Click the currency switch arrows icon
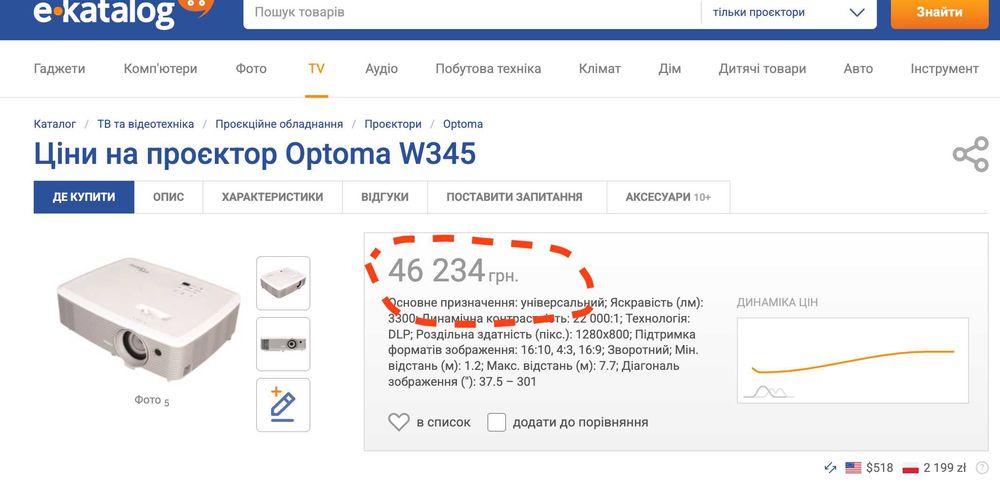Image resolution: width=1000 pixels, height=486 pixels. click(x=830, y=468)
